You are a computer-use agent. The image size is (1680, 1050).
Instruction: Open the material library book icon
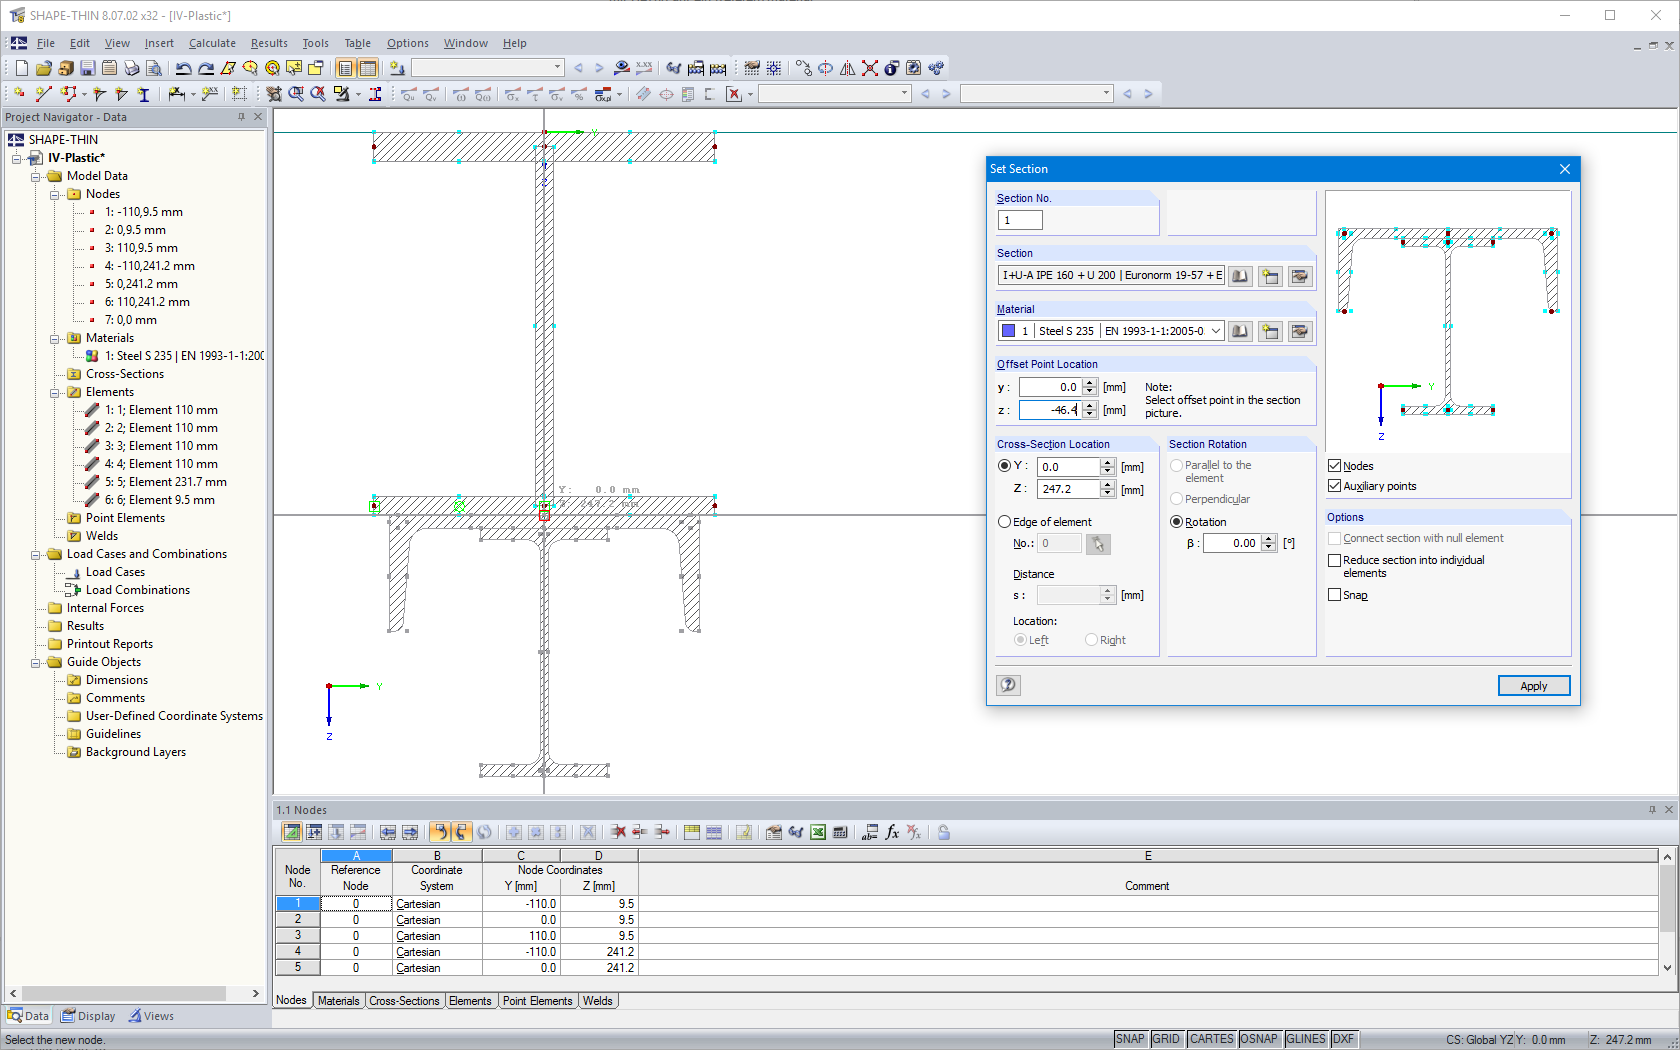click(x=1240, y=331)
